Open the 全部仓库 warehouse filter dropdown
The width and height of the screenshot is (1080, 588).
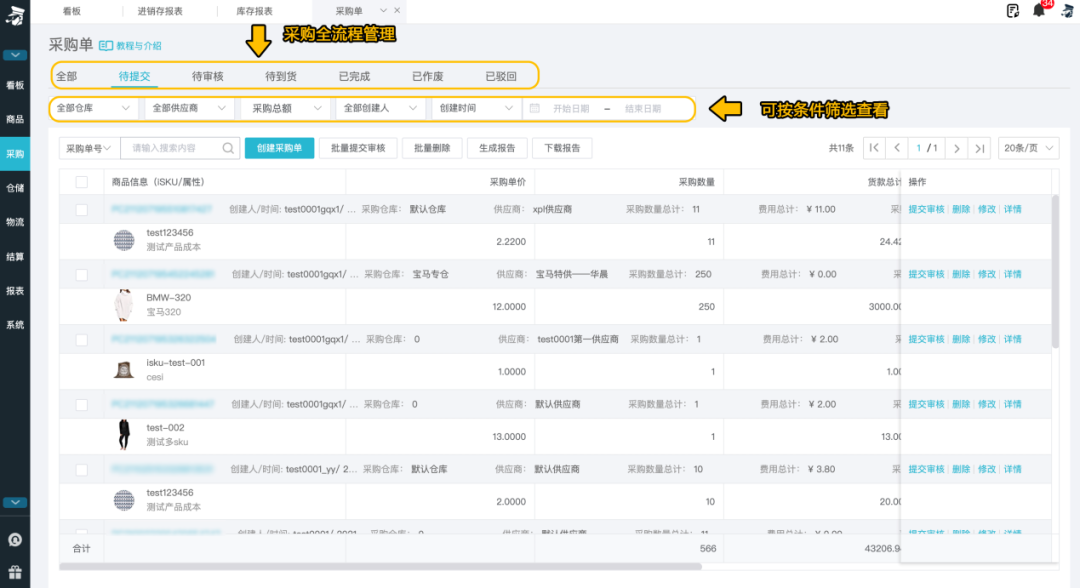click(93, 108)
